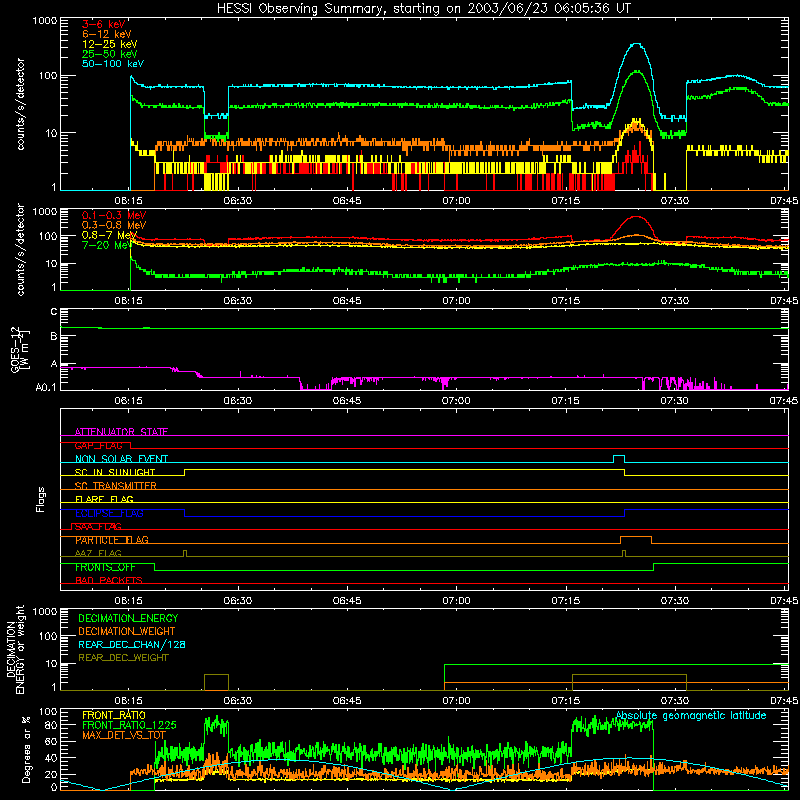Click the SAA_FLAG label
The height and width of the screenshot is (800, 800).
(x=98, y=526)
